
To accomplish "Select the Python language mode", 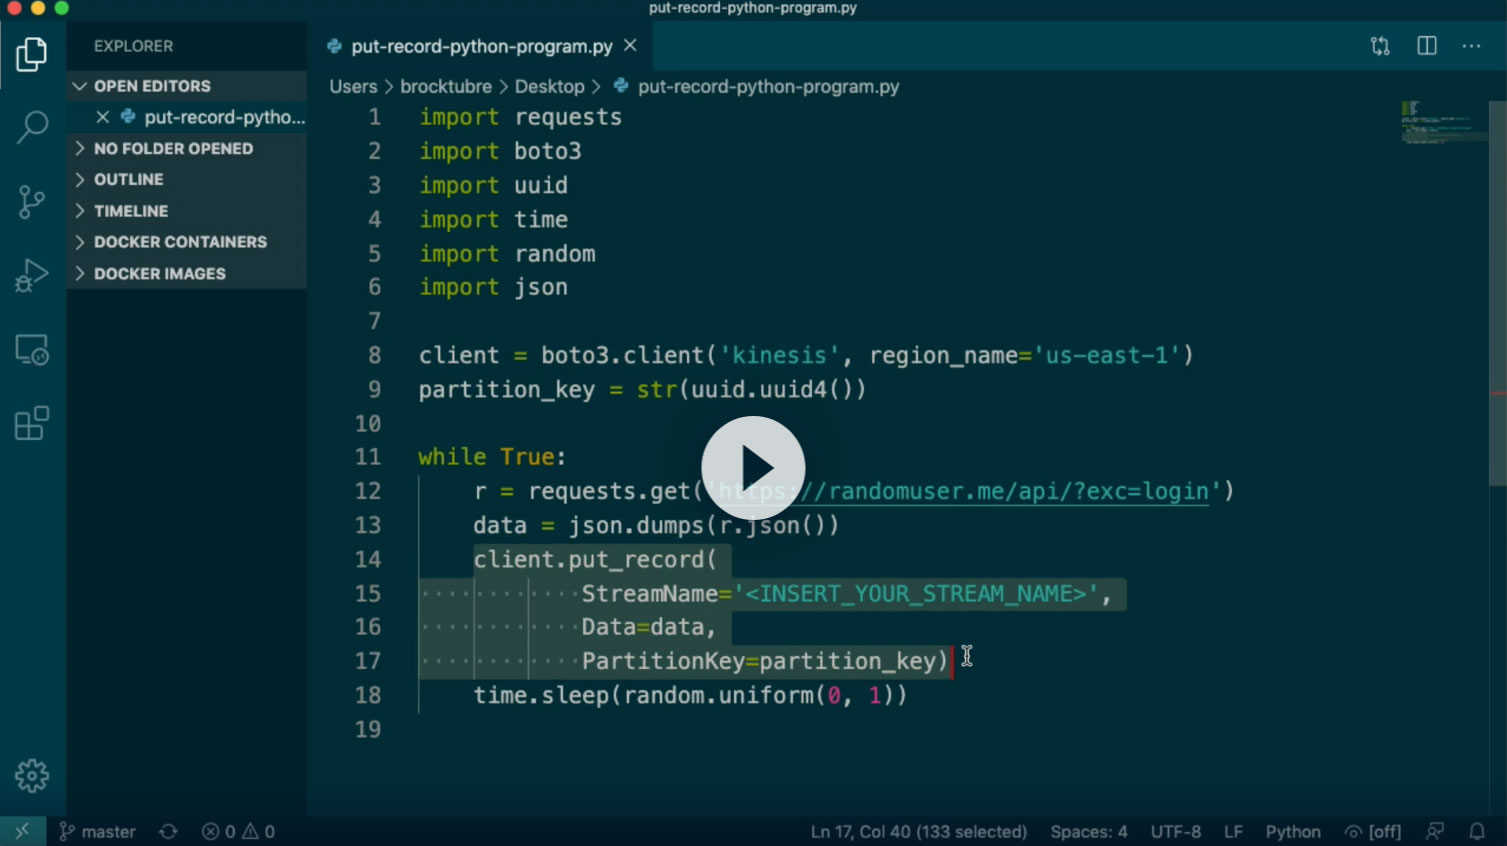I will point(1292,831).
